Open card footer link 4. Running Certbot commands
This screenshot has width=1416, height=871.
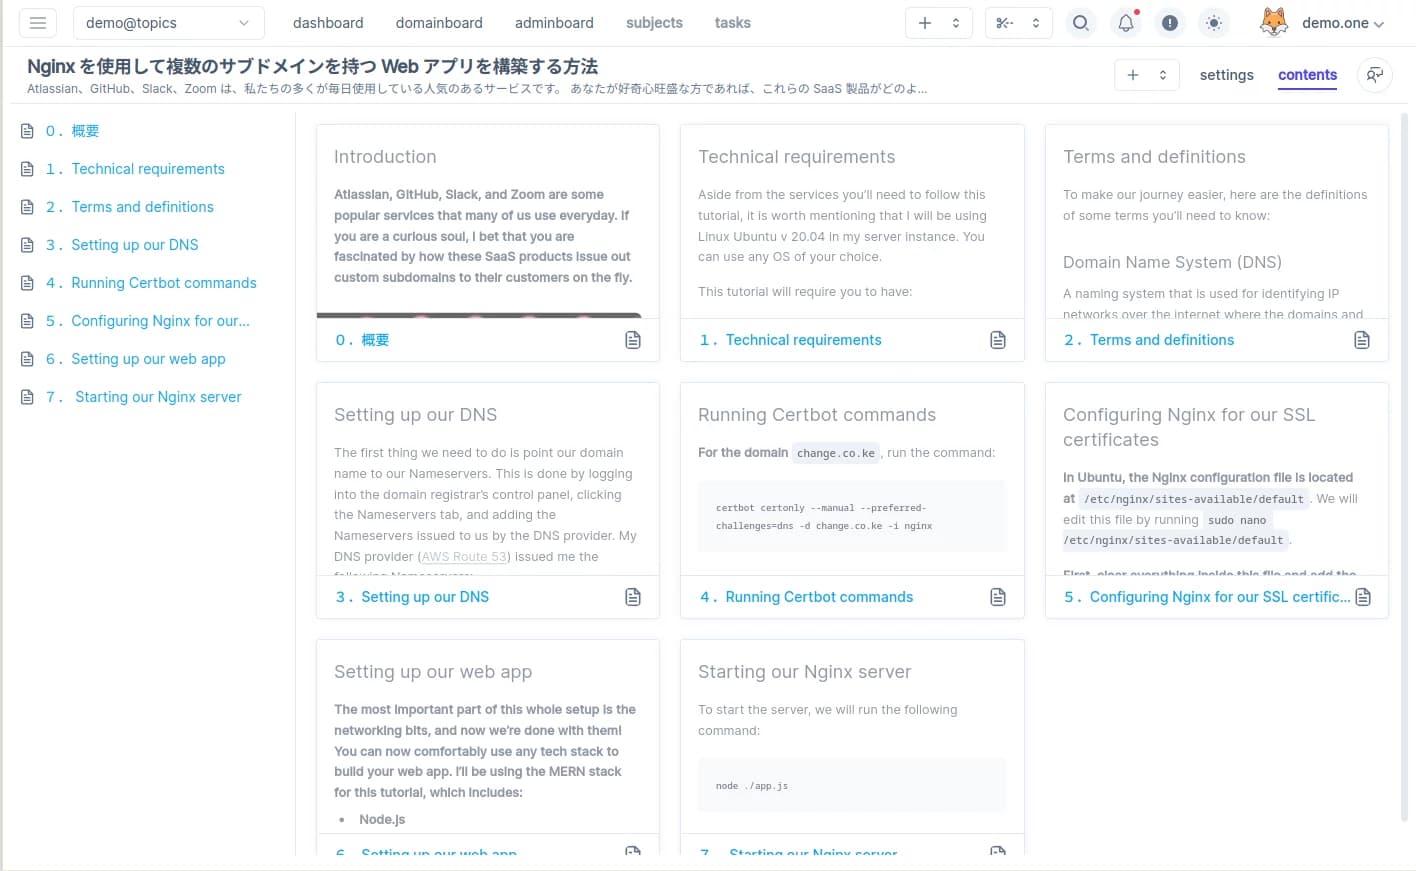[806, 597]
